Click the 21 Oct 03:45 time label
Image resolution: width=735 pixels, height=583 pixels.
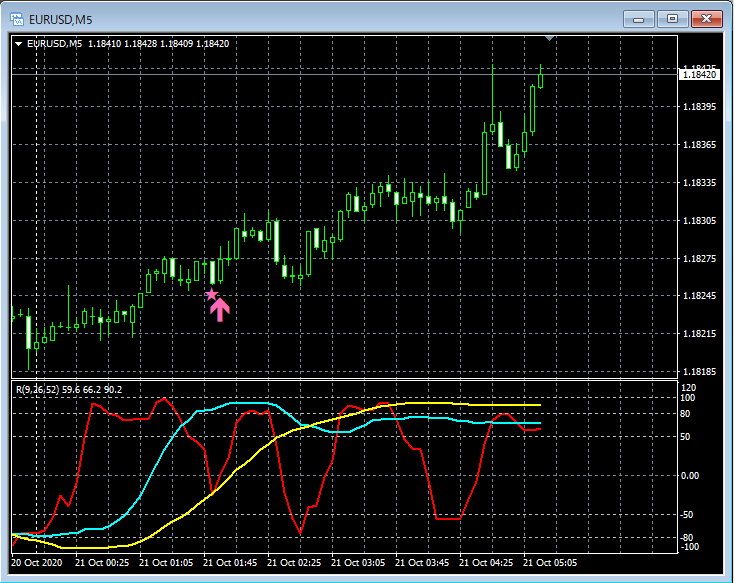[x=422, y=562]
